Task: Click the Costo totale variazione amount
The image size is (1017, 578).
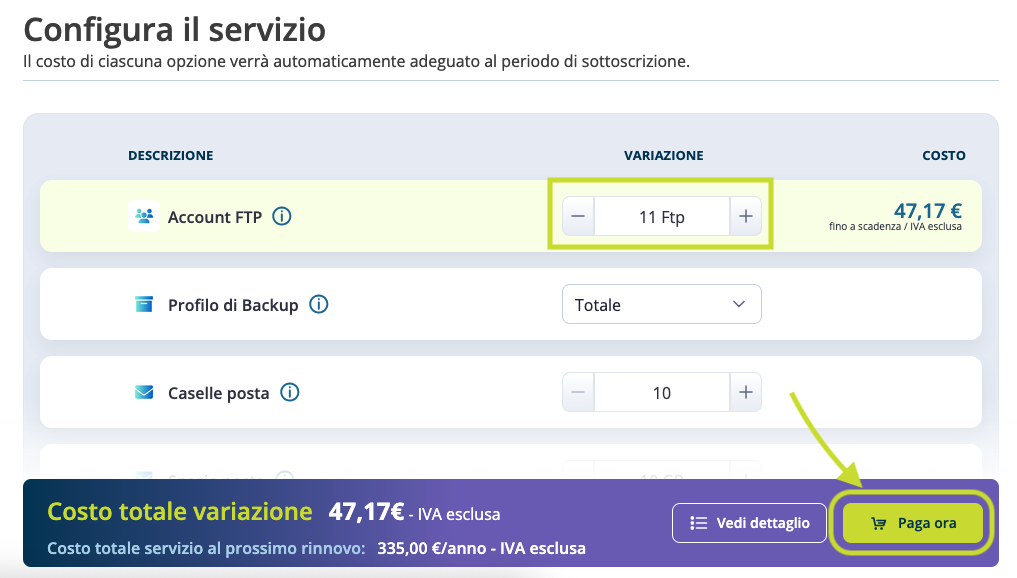Action: (366, 513)
